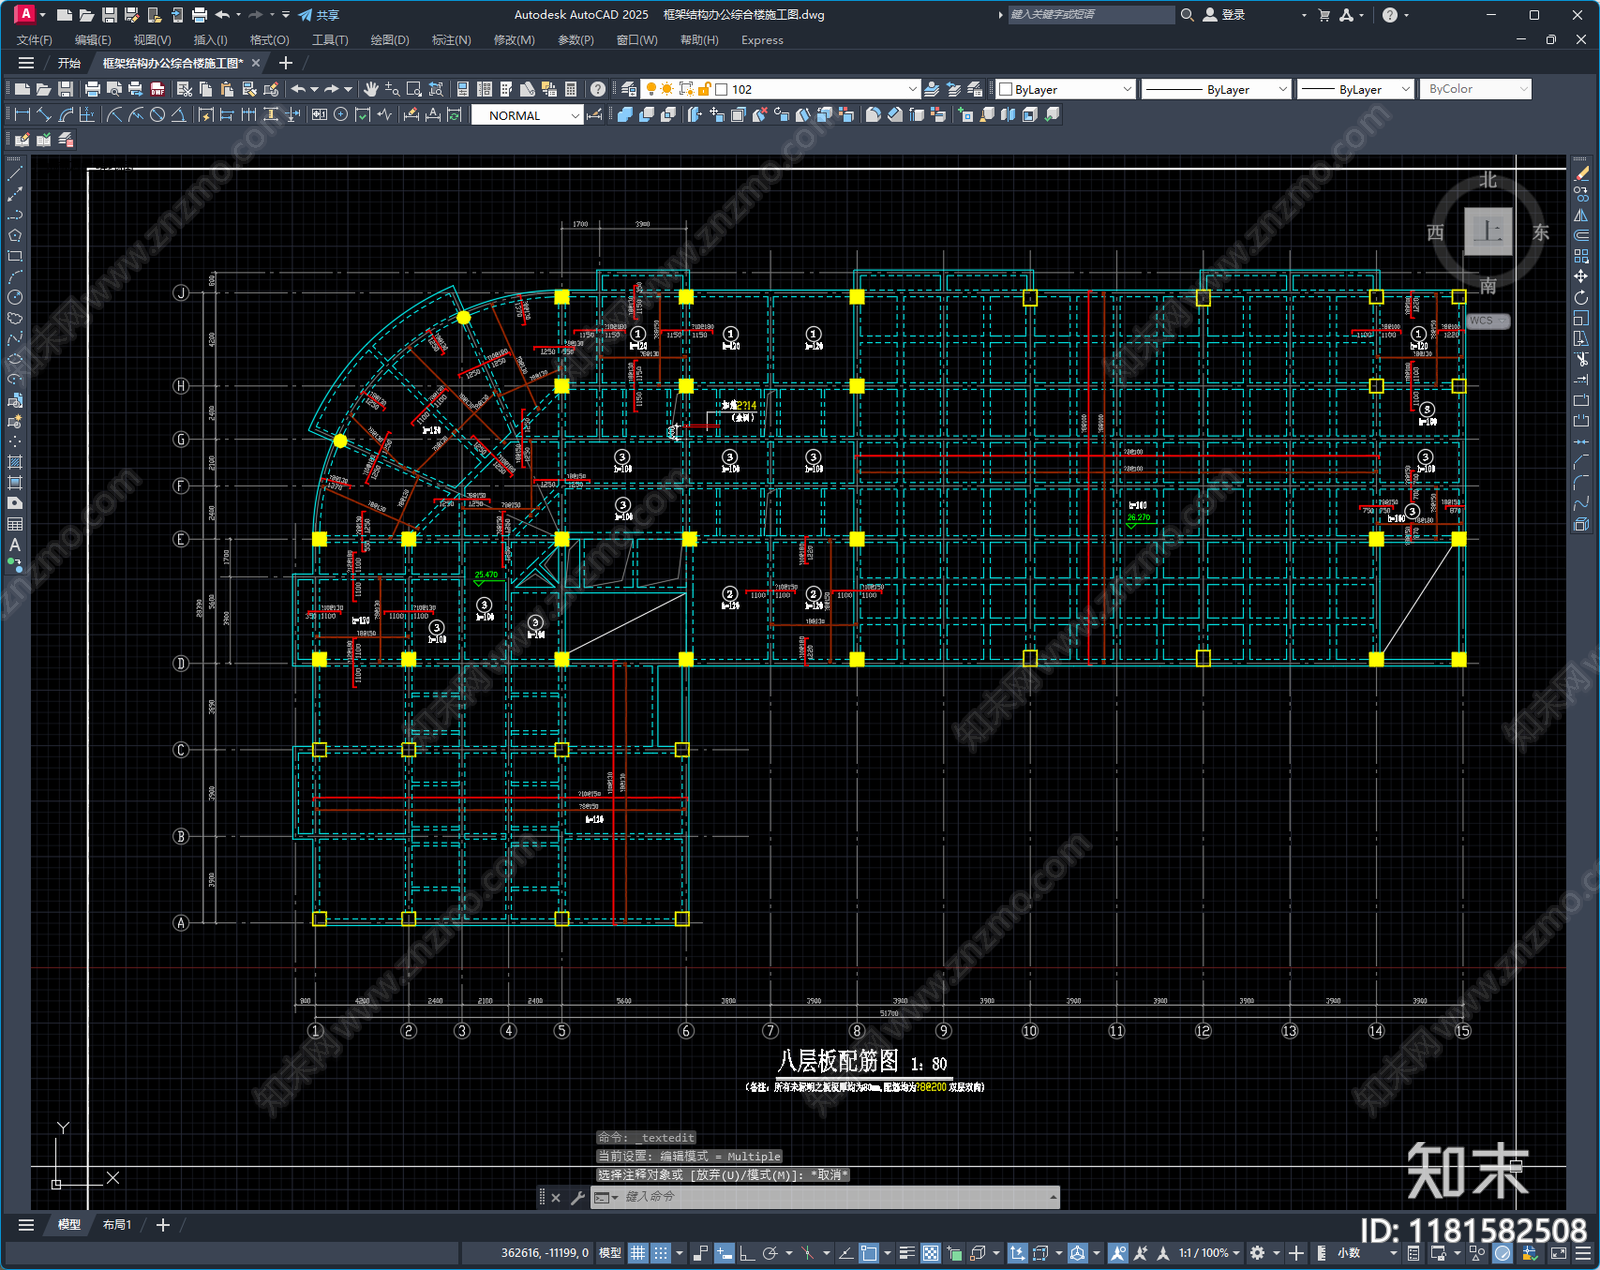Toggle snap mode in status bar

tap(661, 1253)
